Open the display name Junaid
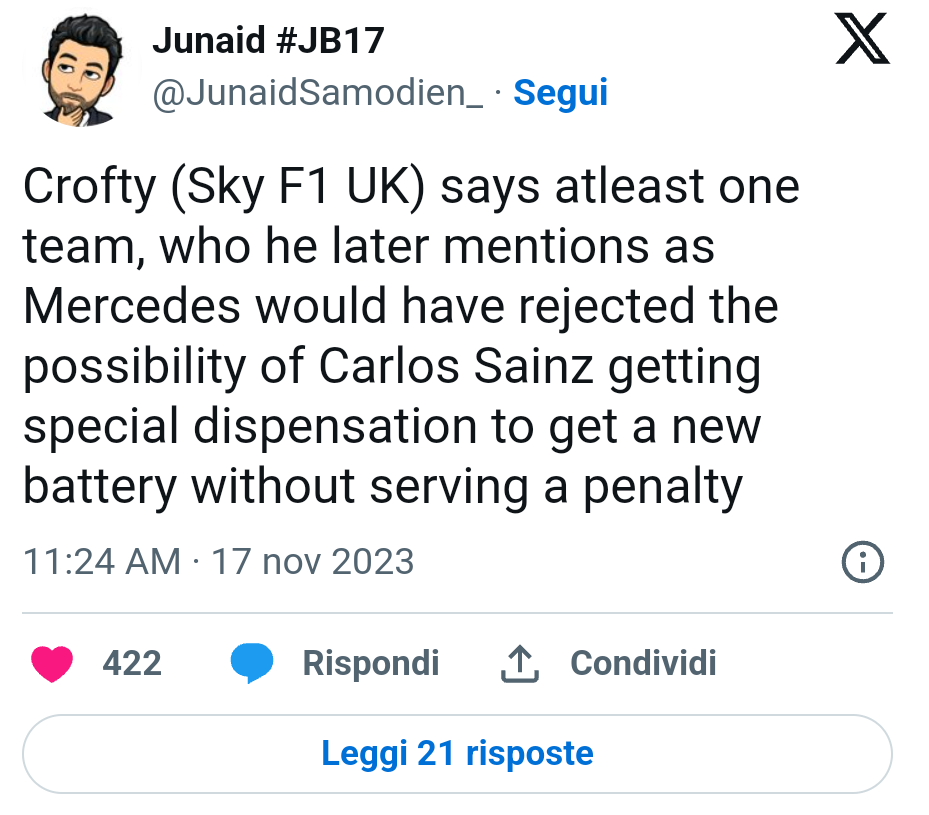Viewport: 929px width, 815px height. (x=209, y=40)
